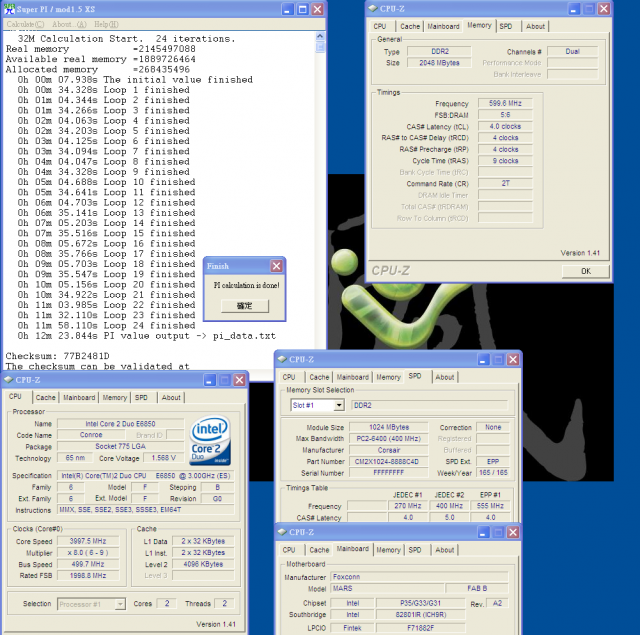This screenshot has height=635, width=640.
Task: Click the FSB:DRAM 5:6 value
Action: [505, 115]
